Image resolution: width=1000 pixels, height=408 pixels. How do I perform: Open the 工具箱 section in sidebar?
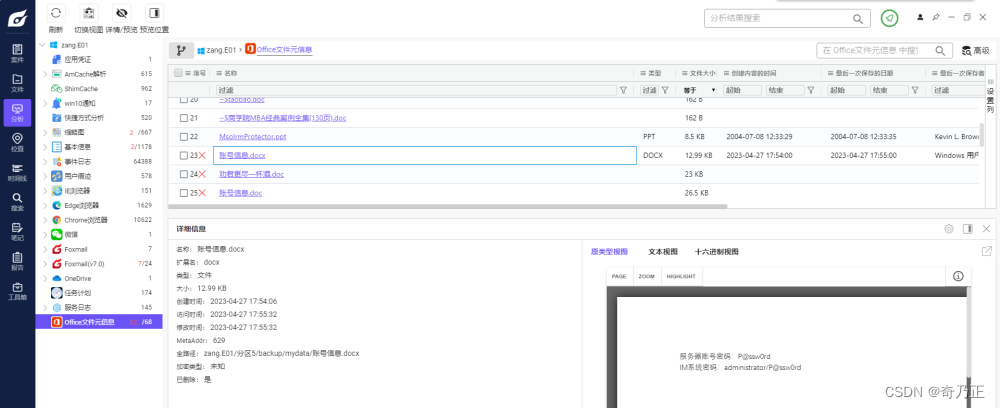tap(17, 291)
